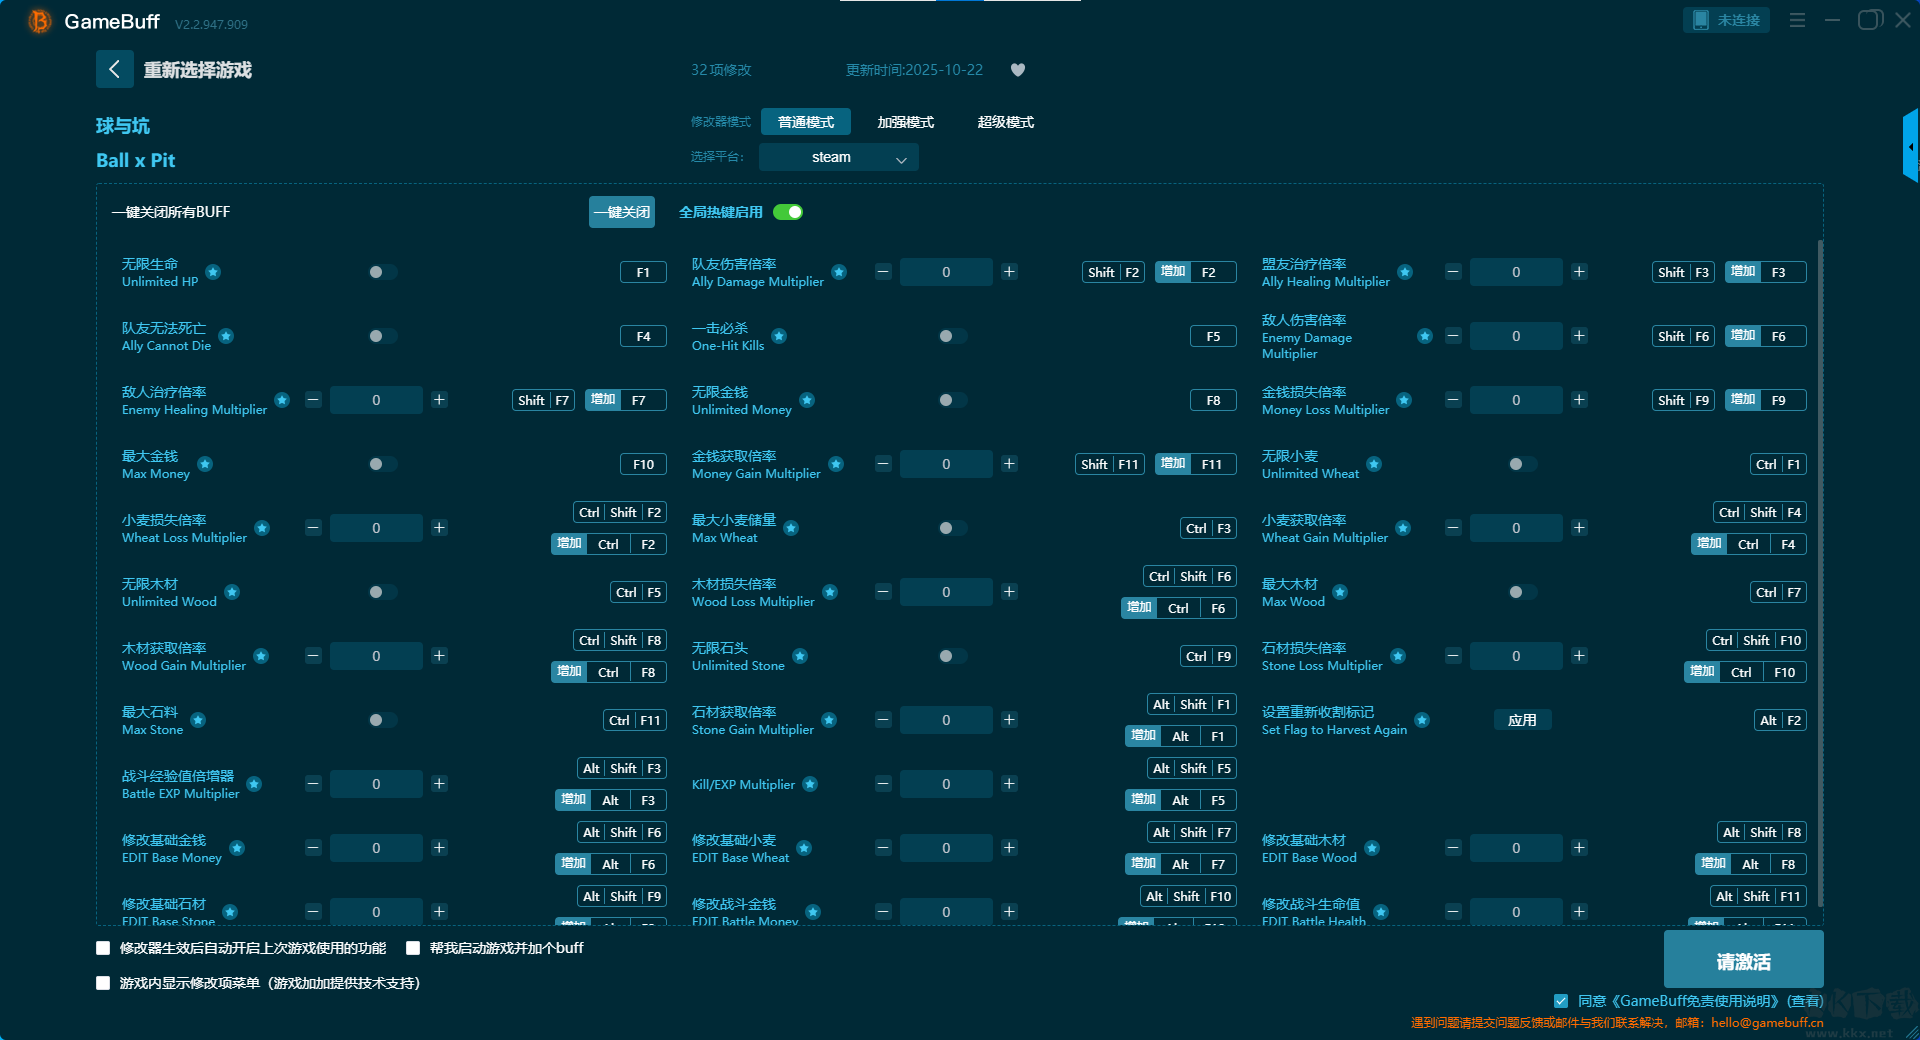Open the hamburger menu in title bar
This screenshot has width=1920, height=1040.
[x=1797, y=20]
